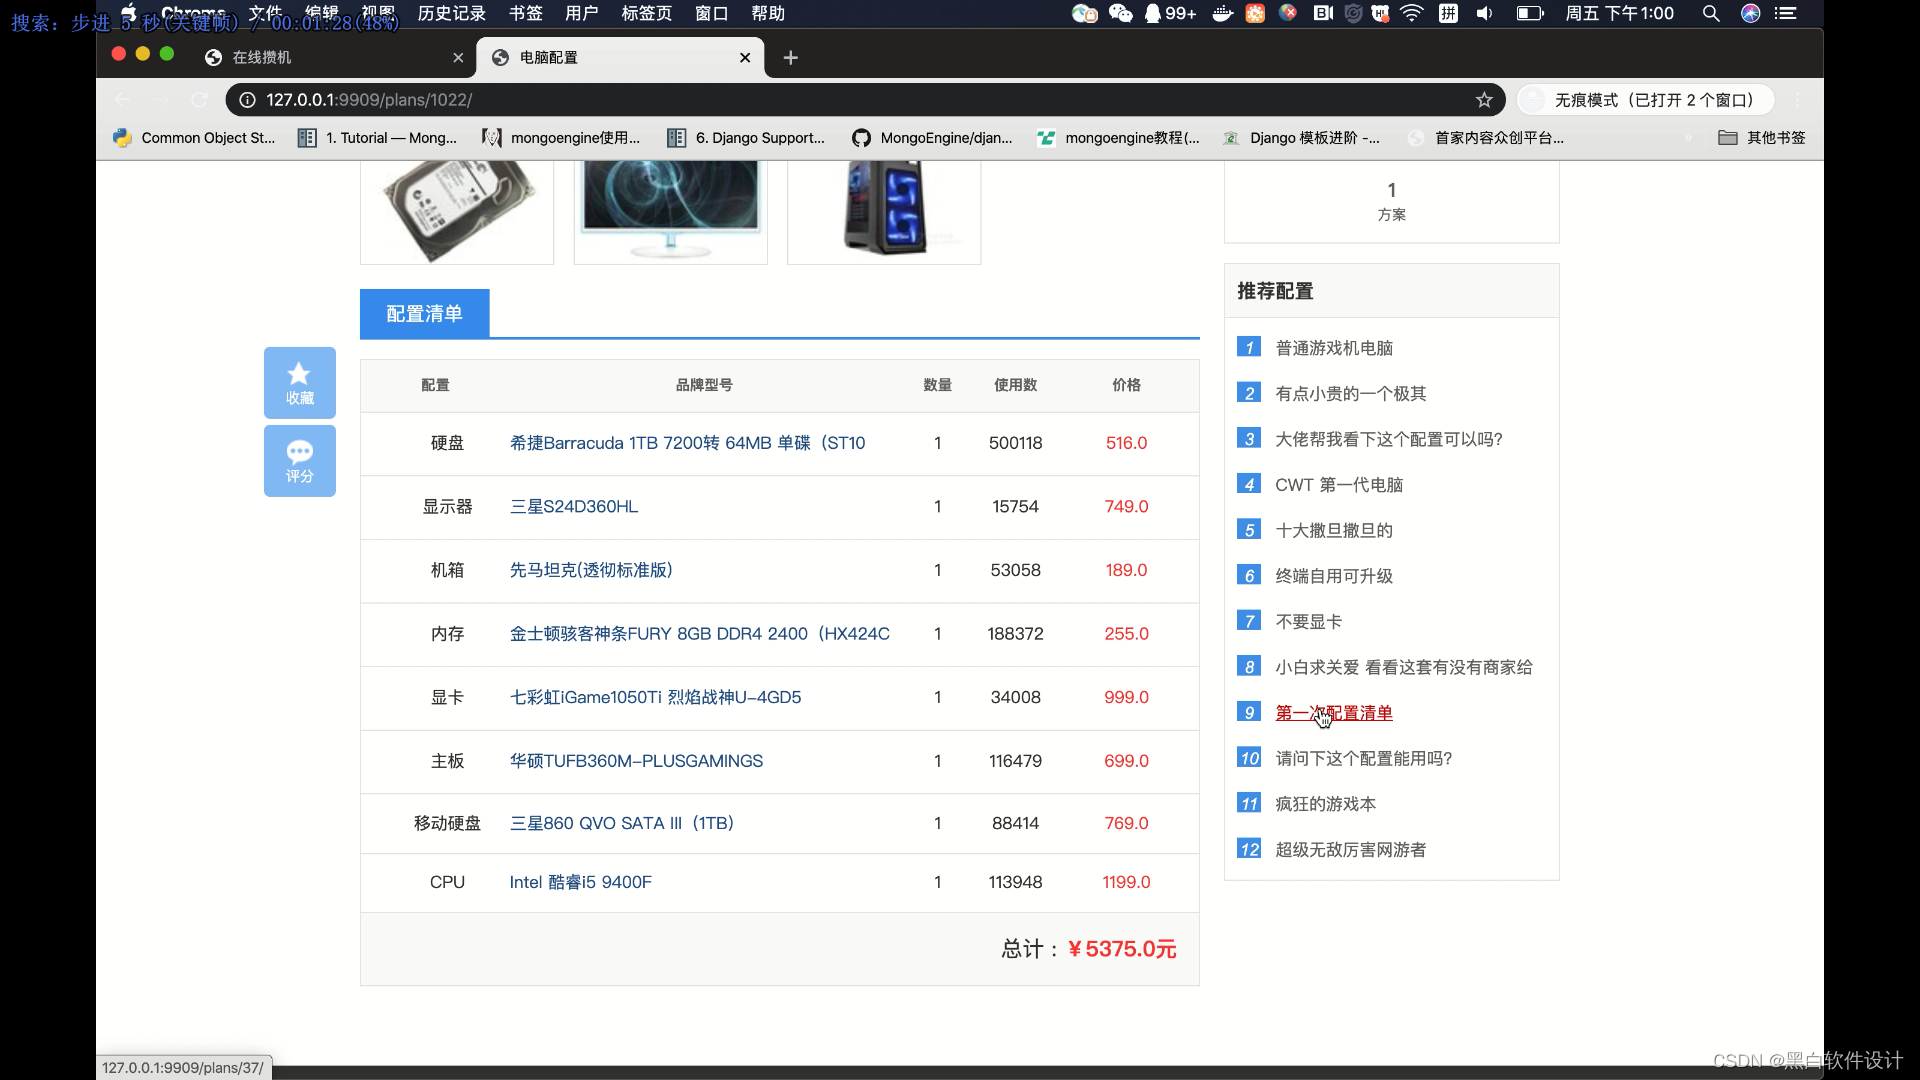Open the mongoengine使用... bookmark
This screenshot has height=1080, width=1920.
click(561, 138)
